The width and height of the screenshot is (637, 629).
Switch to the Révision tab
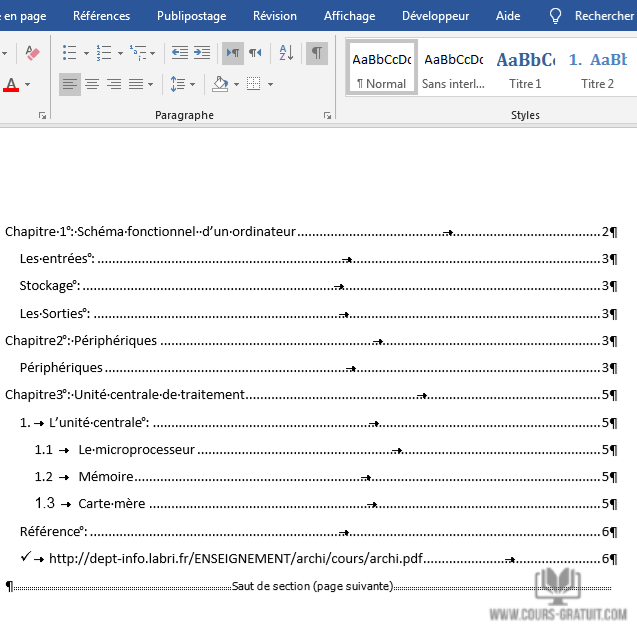coord(274,16)
